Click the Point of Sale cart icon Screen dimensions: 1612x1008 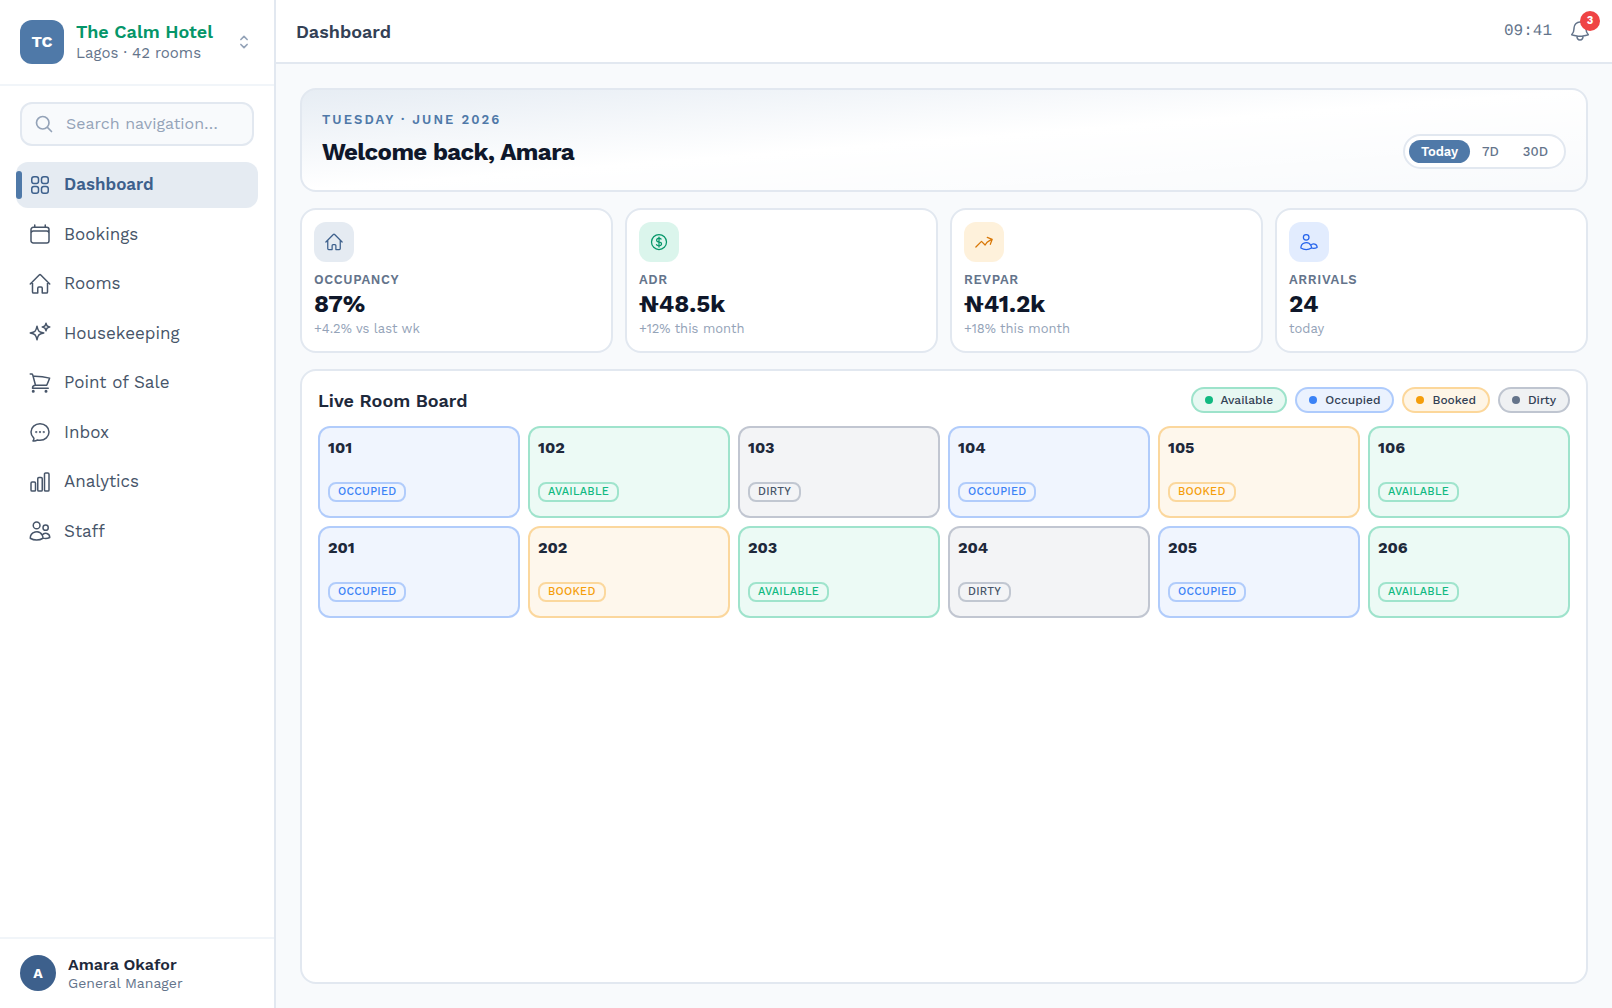pos(40,383)
